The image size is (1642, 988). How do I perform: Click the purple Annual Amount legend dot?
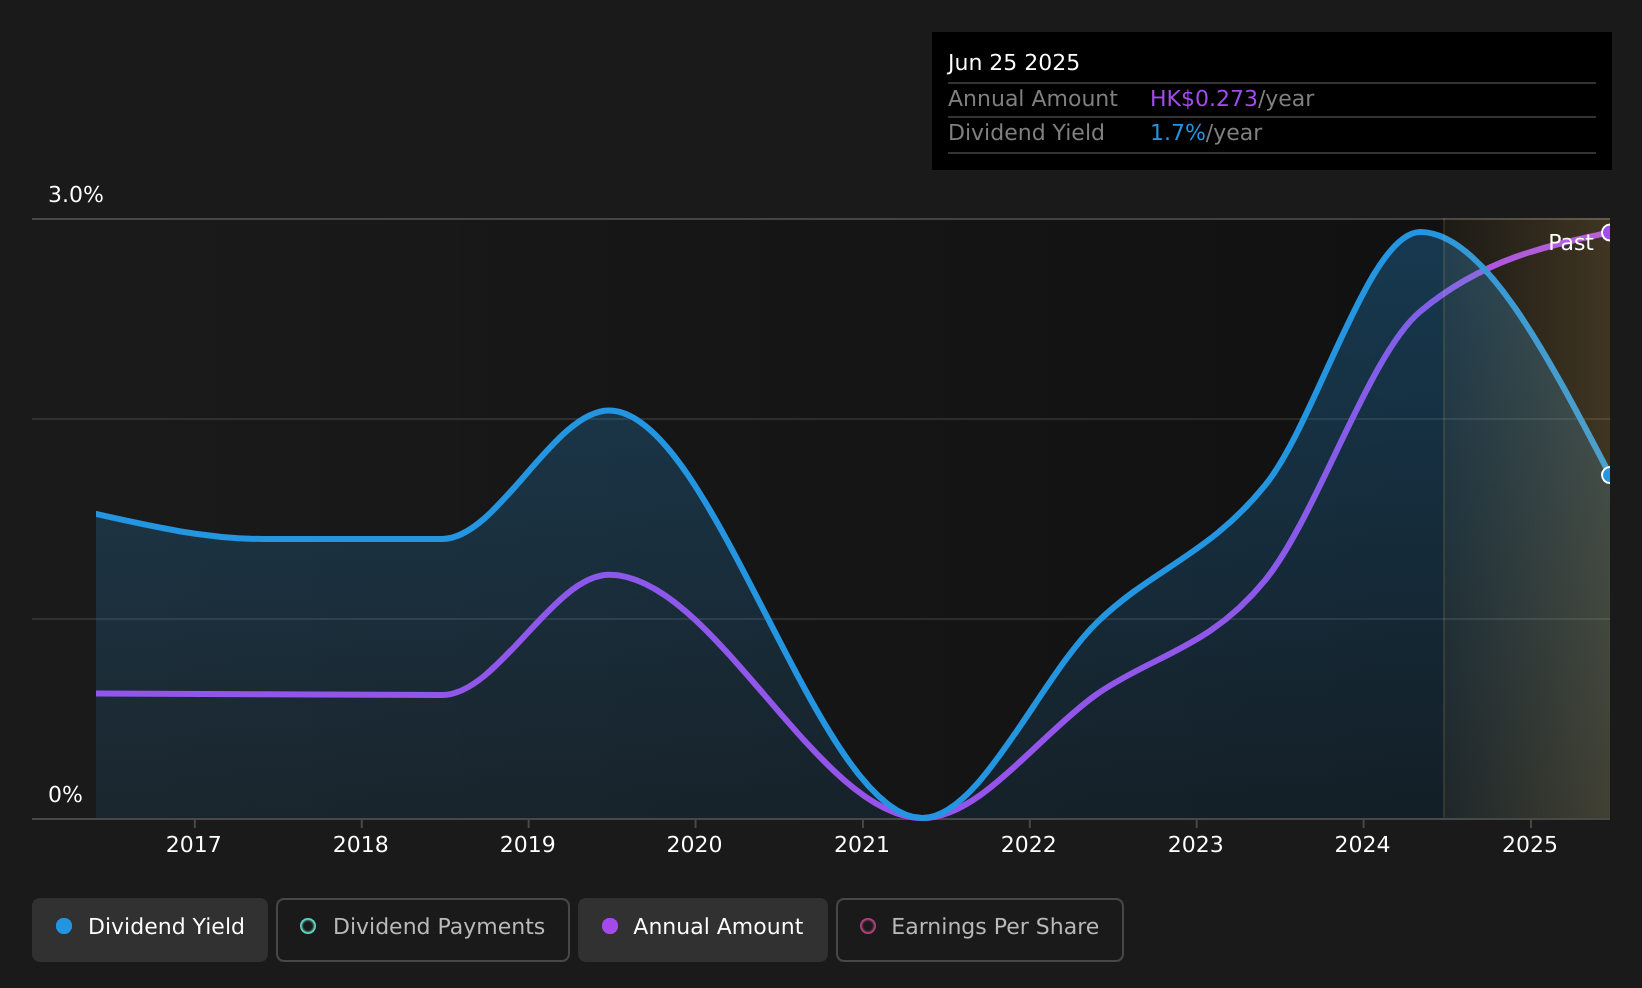pyautogui.click(x=610, y=926)
